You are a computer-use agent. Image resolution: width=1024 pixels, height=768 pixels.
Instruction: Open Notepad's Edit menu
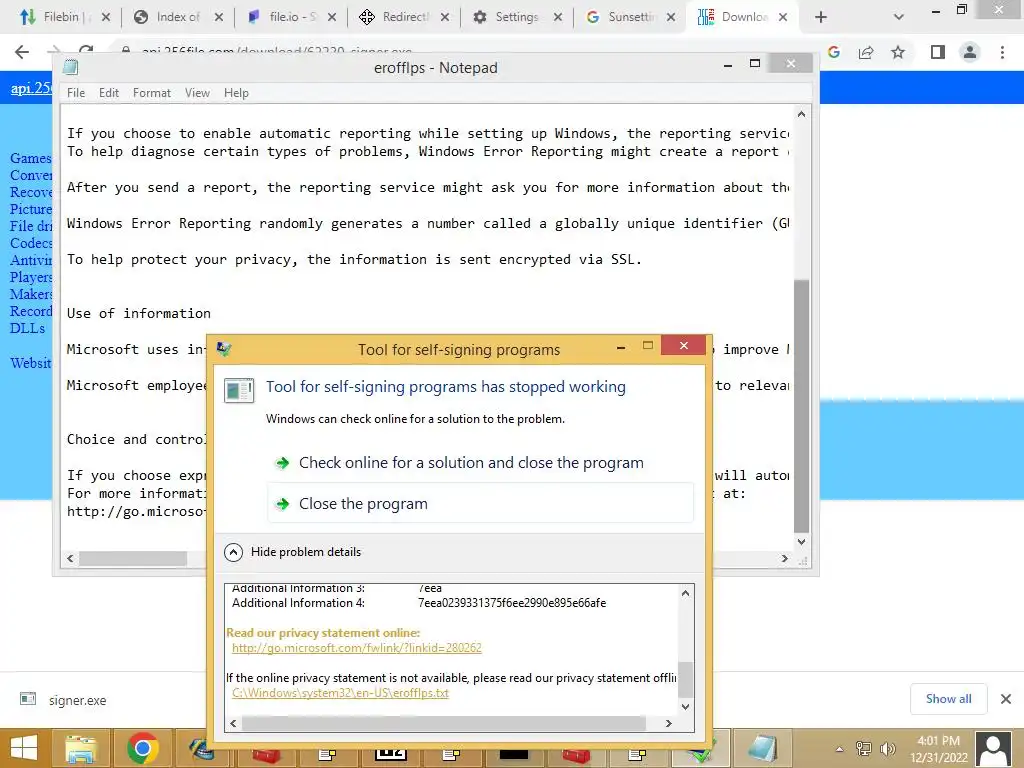[108, 93]
